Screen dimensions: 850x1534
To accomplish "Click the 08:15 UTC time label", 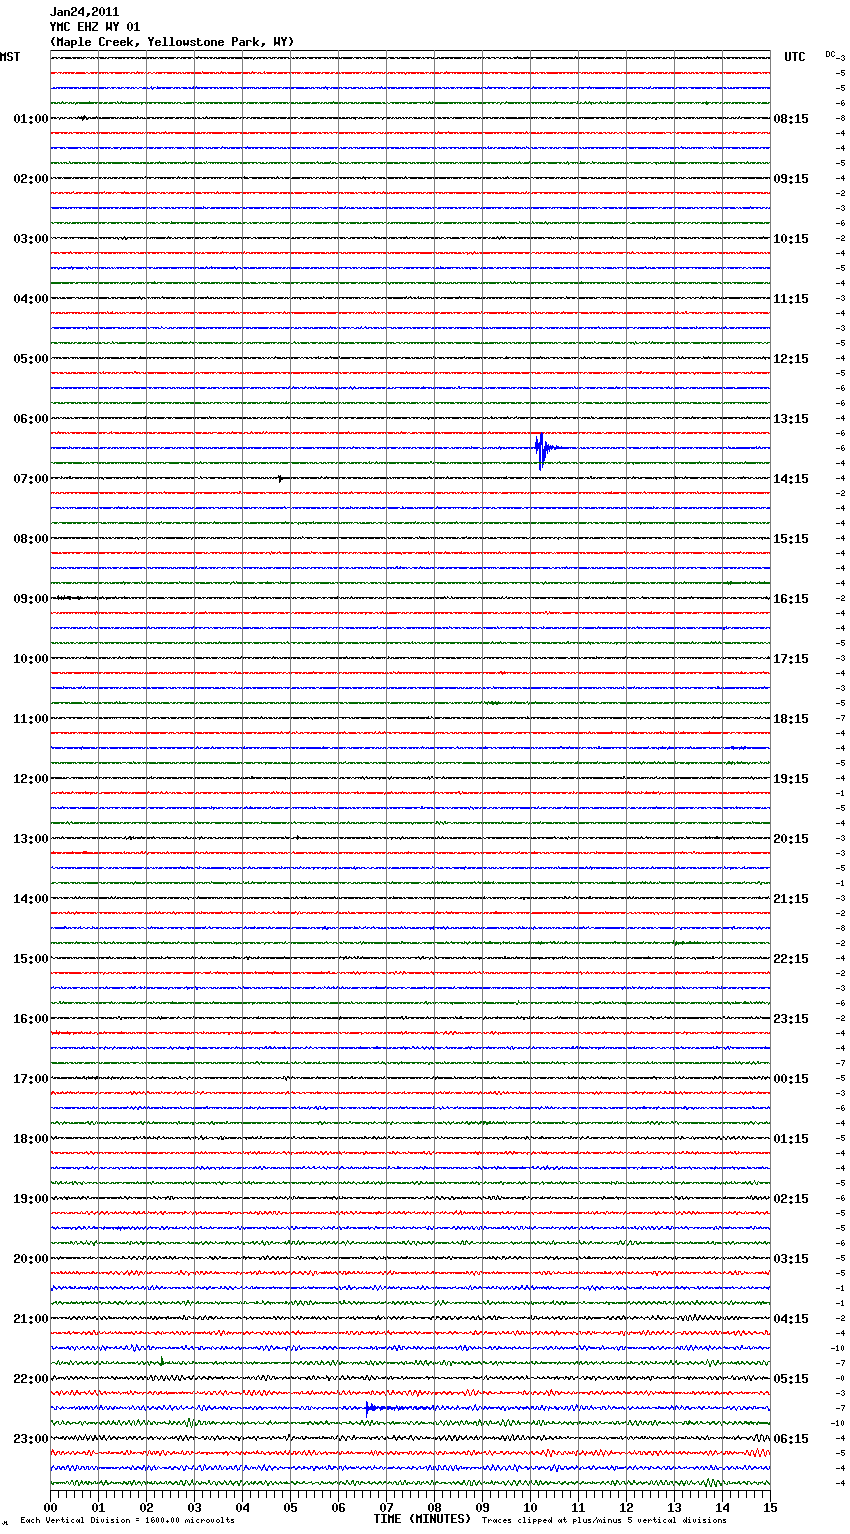I will 791,119.
